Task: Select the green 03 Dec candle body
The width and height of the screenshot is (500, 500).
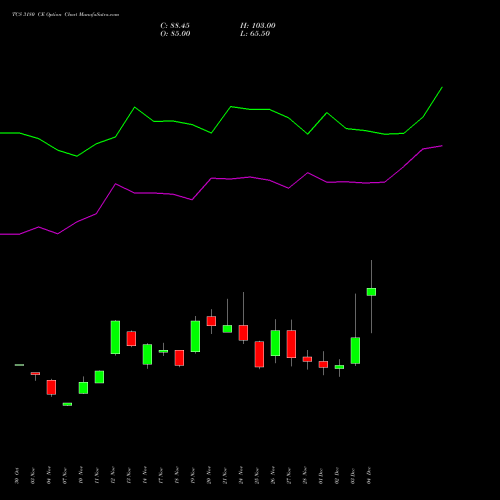Action: coord(355,351)
